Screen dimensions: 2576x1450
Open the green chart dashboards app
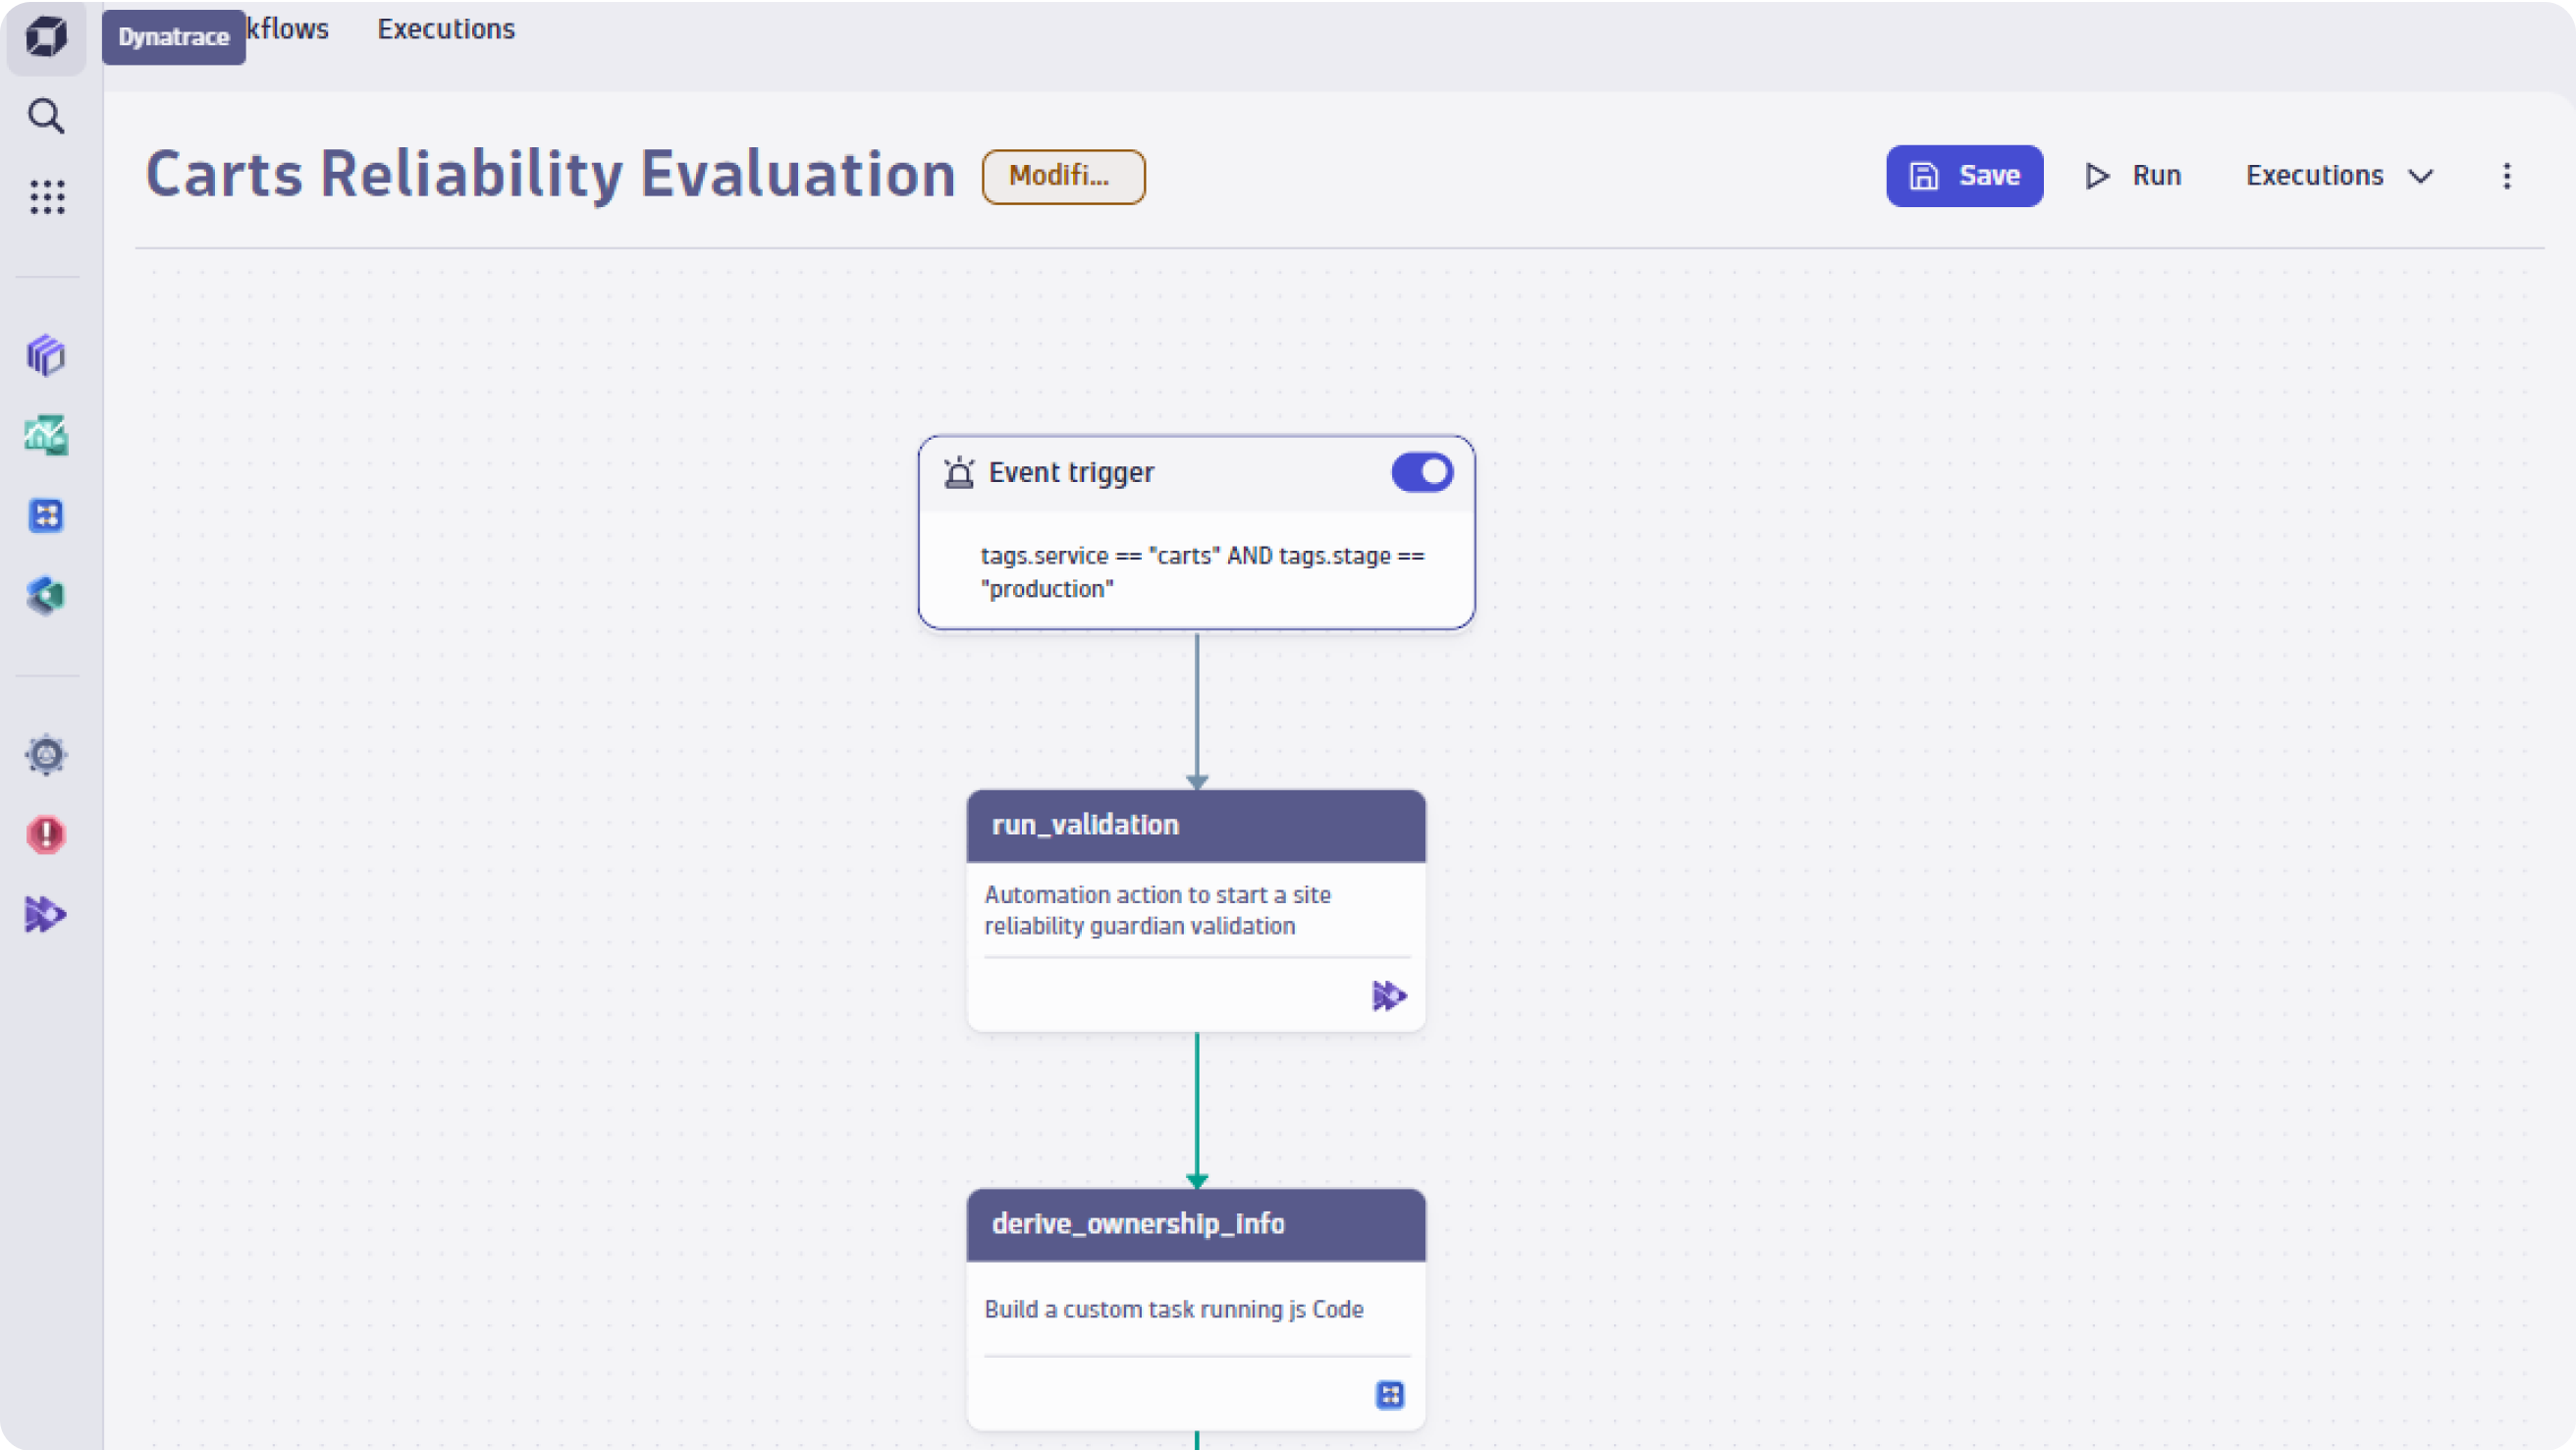coord(46,435)
